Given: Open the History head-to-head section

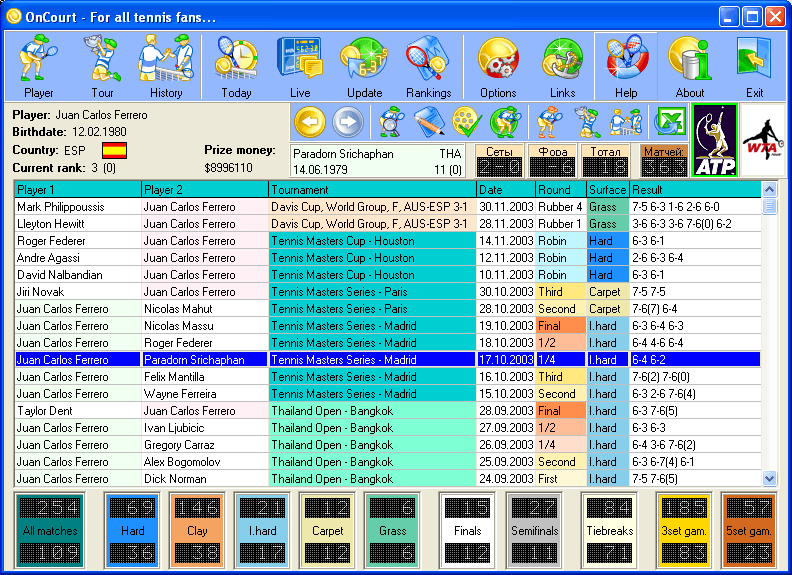Looking at the screenshot, I should click(166, 66).
